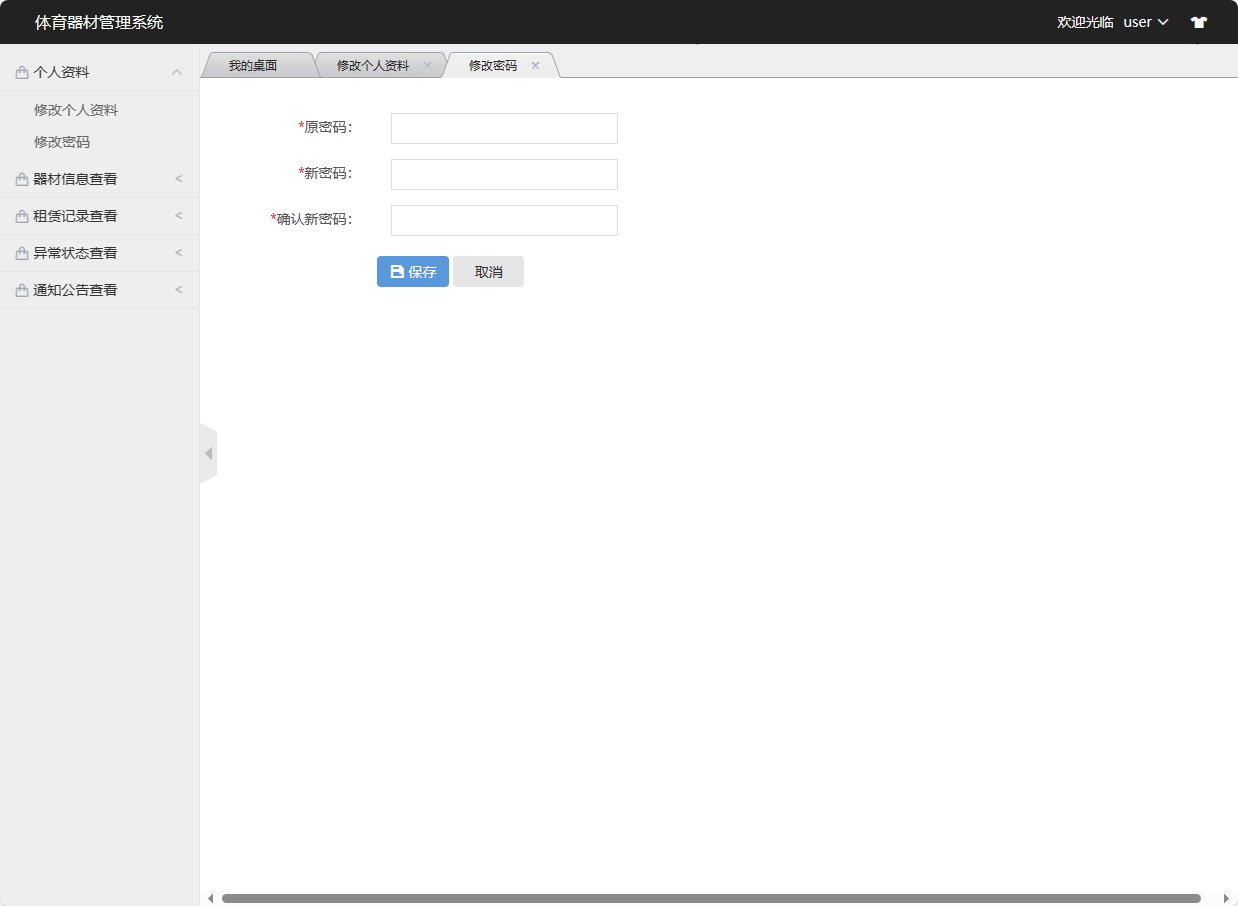Click the t-shirt theme icon in top bar
This screenshot has height=906, width=1238.
pos(1198,21)
